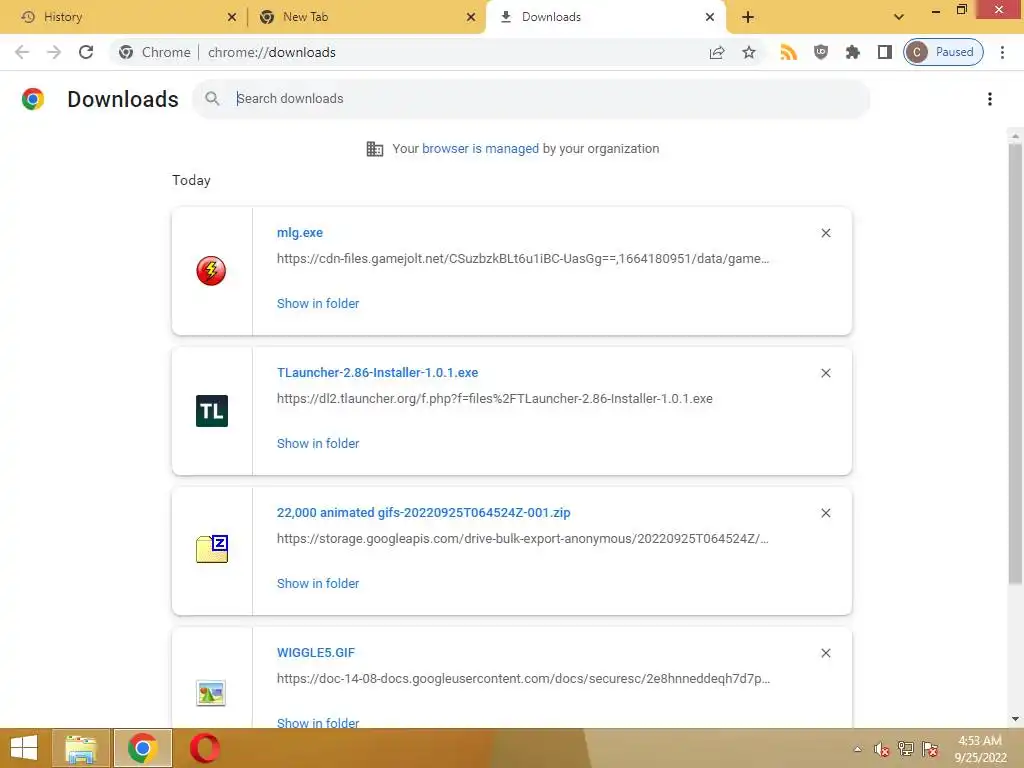Close the New Tab tab
The height and width of the screenshot is (768, 1024).
click(471, 17)
